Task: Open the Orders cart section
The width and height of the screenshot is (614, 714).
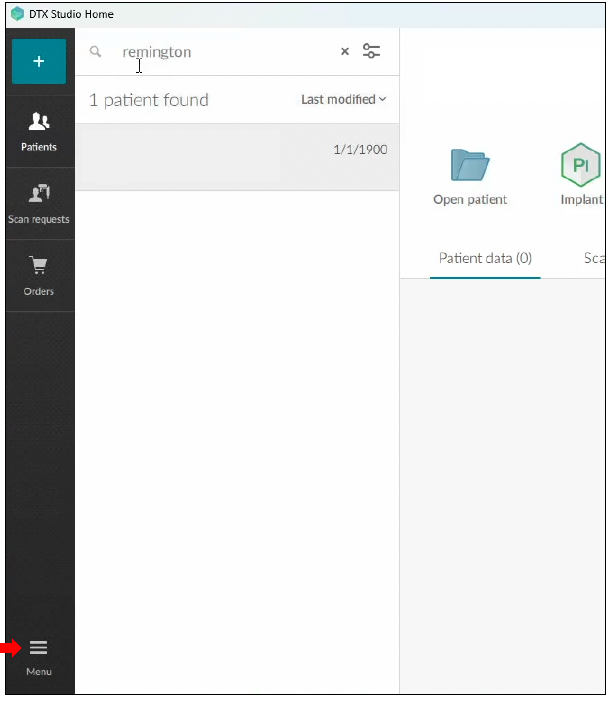Action: point(39,275)
